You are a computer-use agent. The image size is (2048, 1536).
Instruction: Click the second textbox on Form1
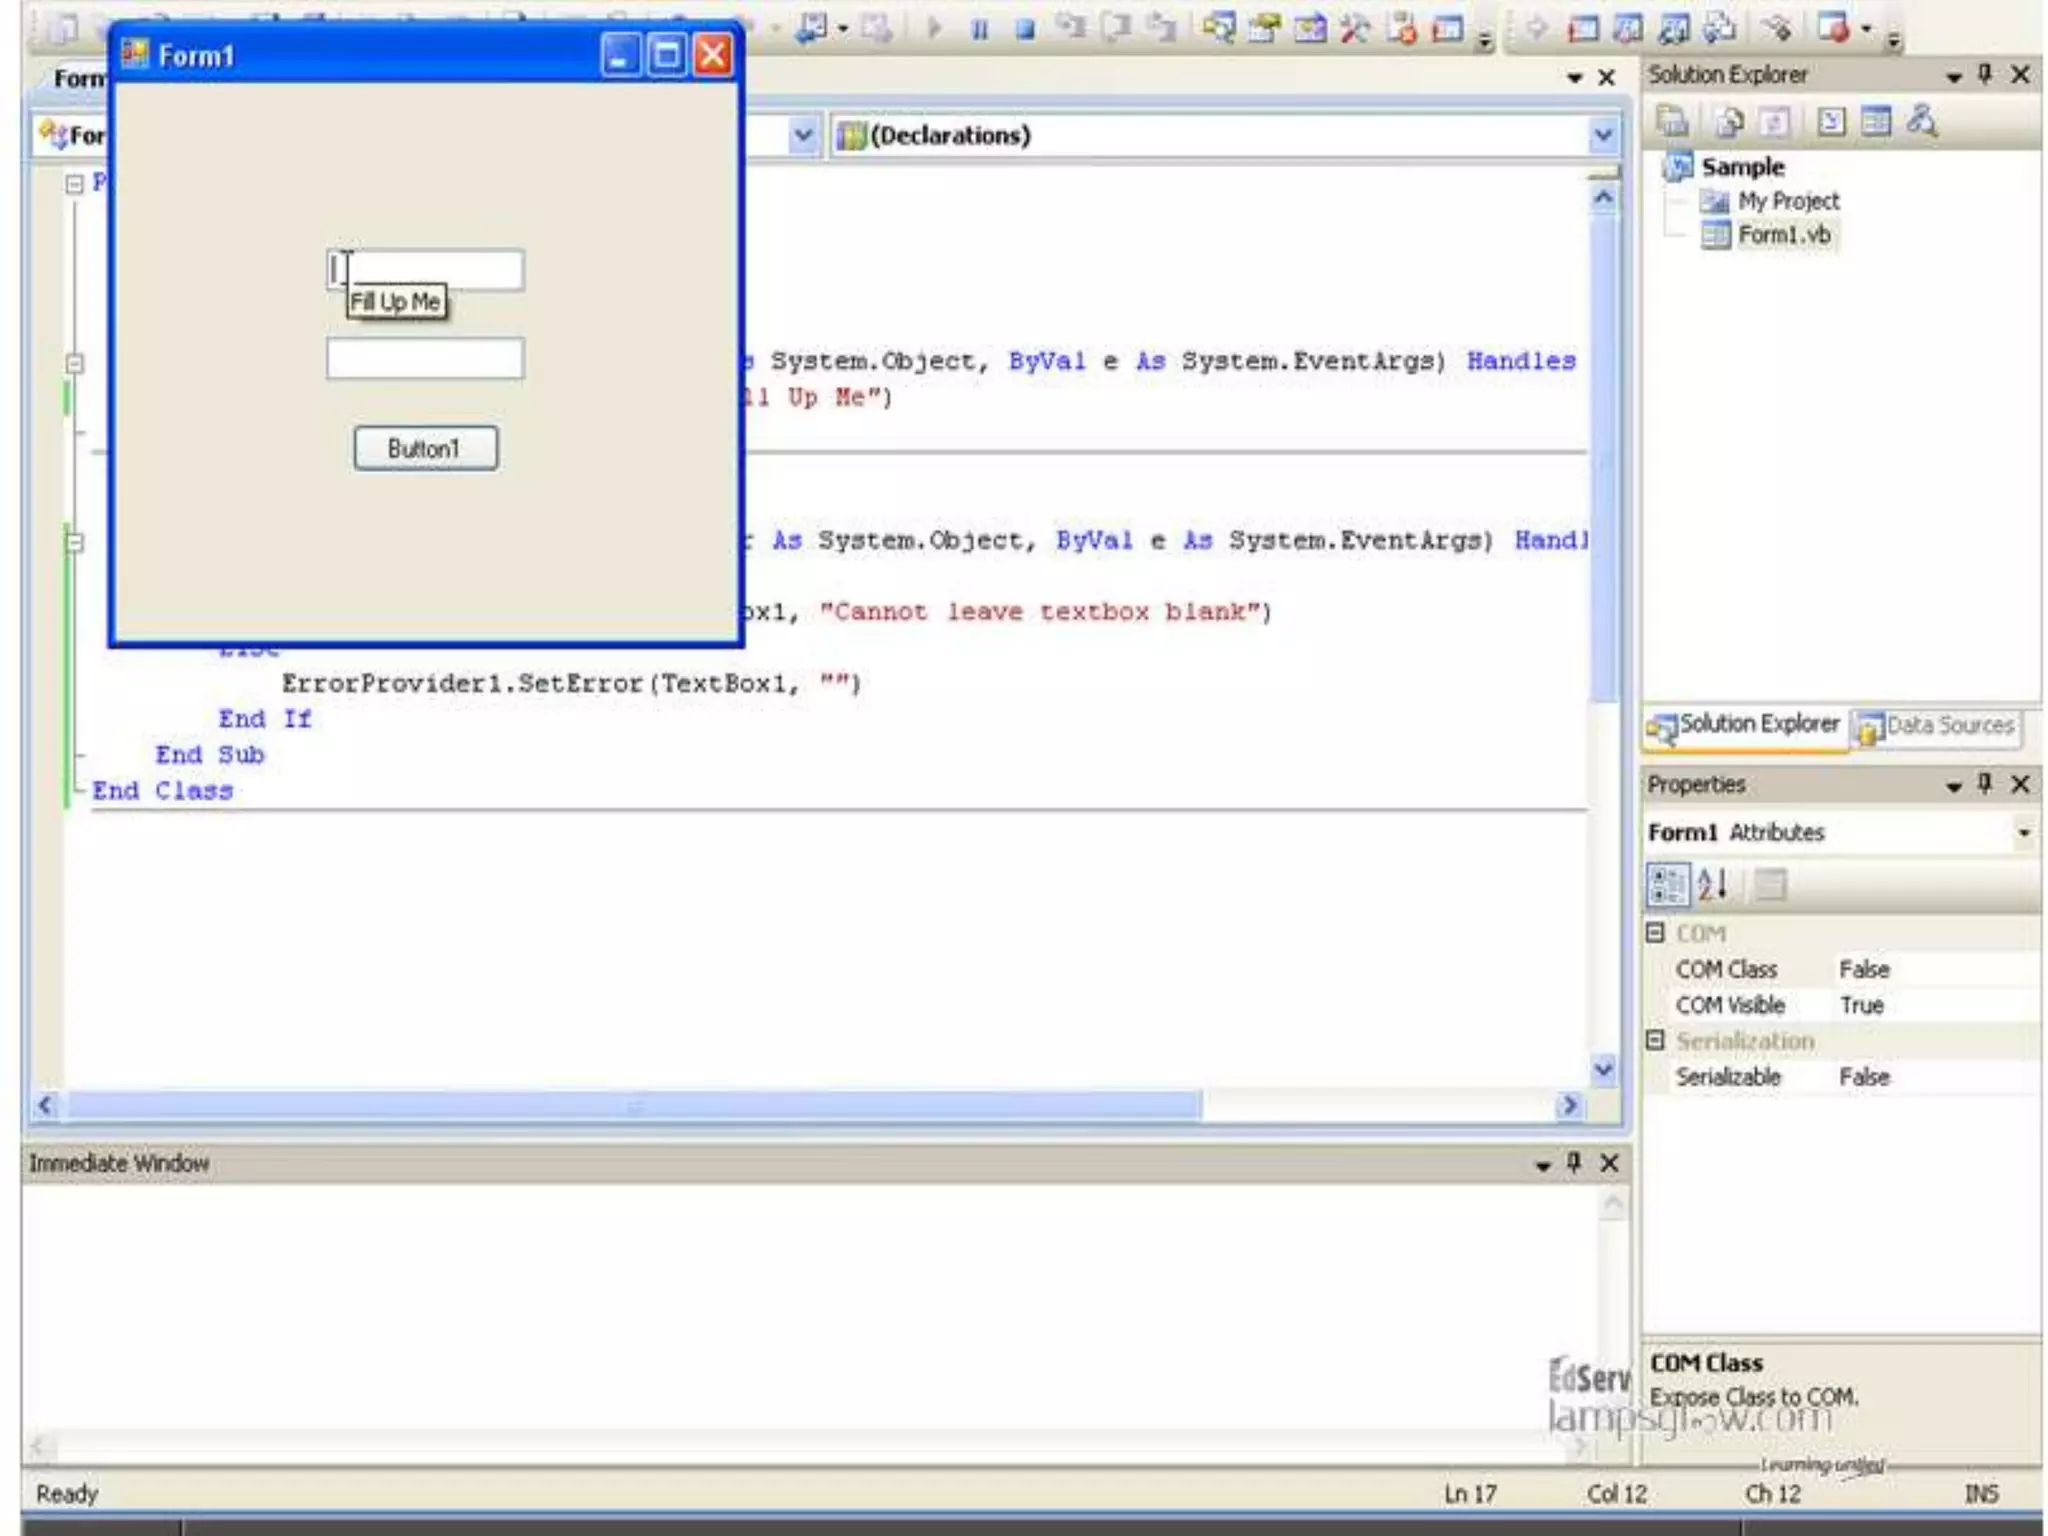click(425, 358)
